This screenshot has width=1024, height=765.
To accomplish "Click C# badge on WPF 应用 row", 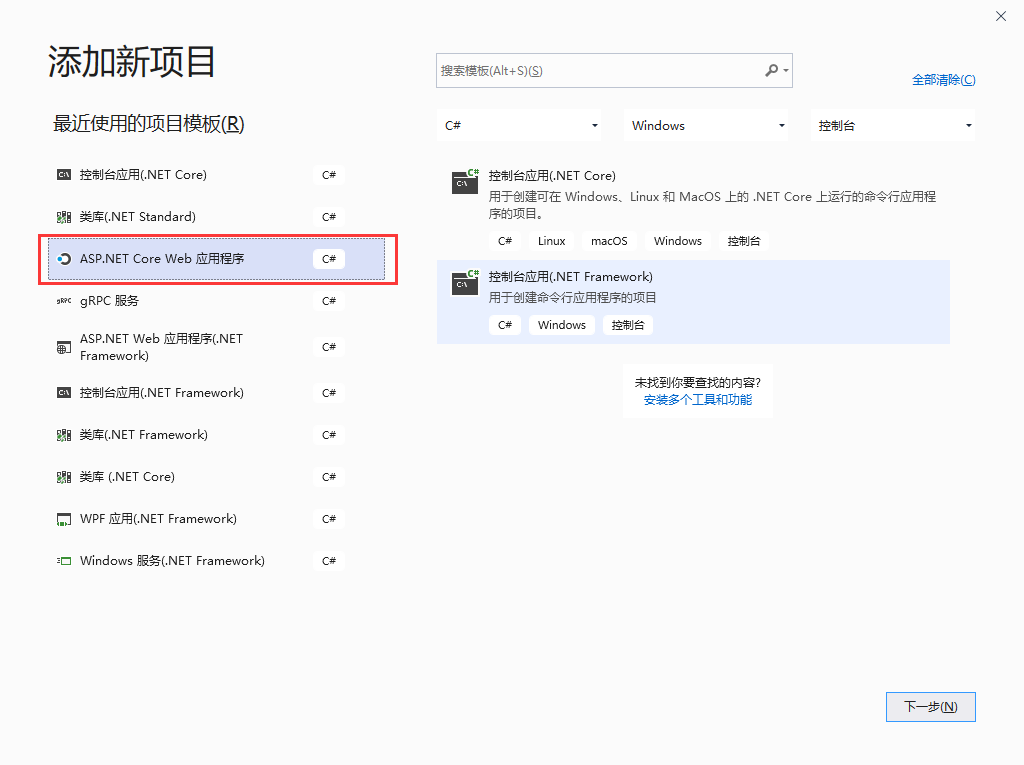I will (328, 519).
